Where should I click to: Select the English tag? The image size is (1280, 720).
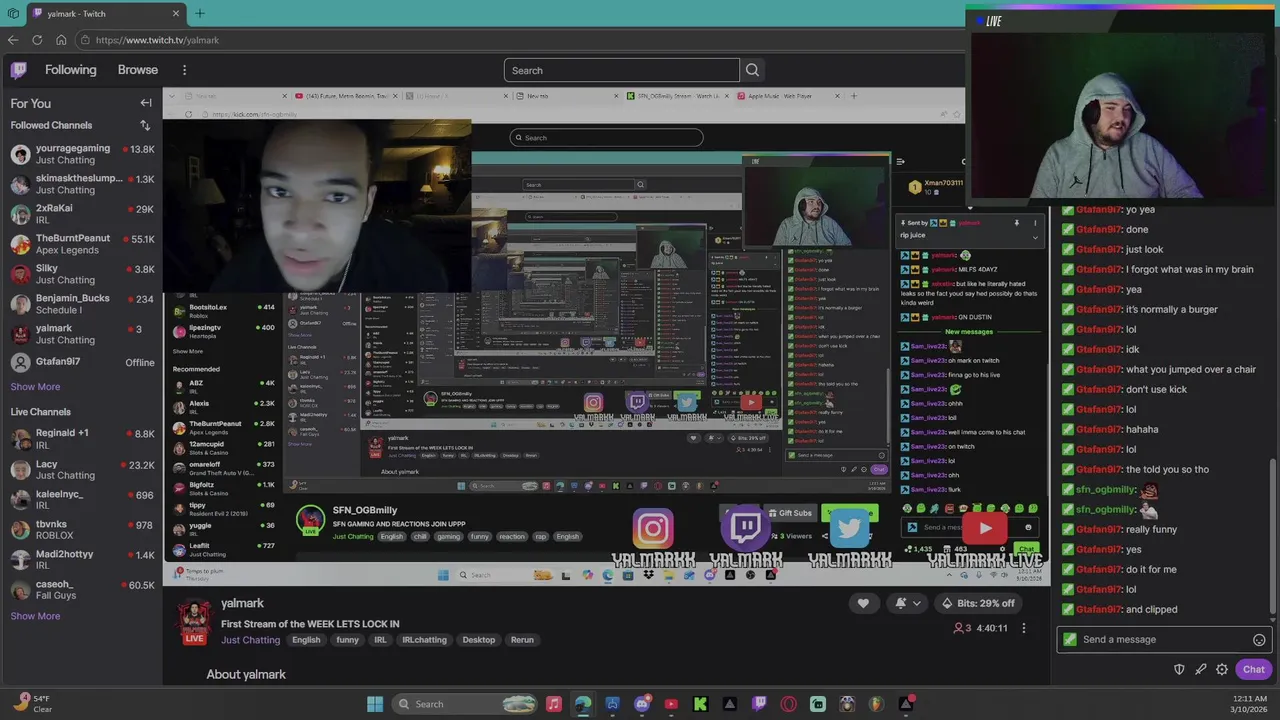(306, 640)
